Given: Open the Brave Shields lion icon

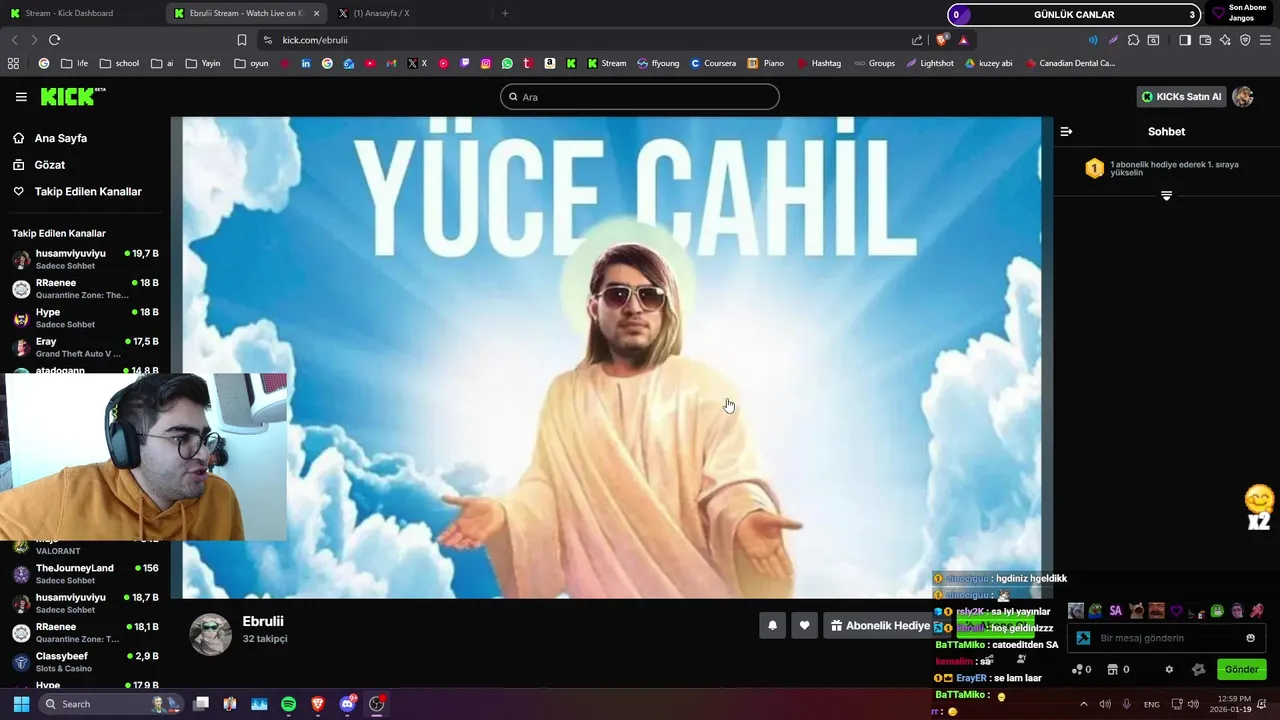Looking at the screenshot, I should 942,40.
